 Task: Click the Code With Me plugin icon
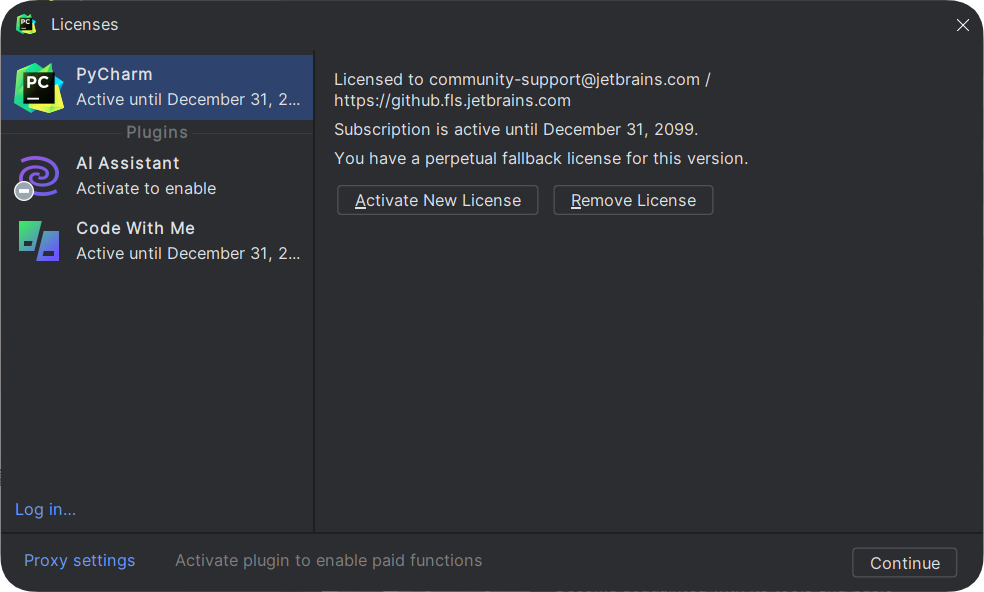point(39,241)
